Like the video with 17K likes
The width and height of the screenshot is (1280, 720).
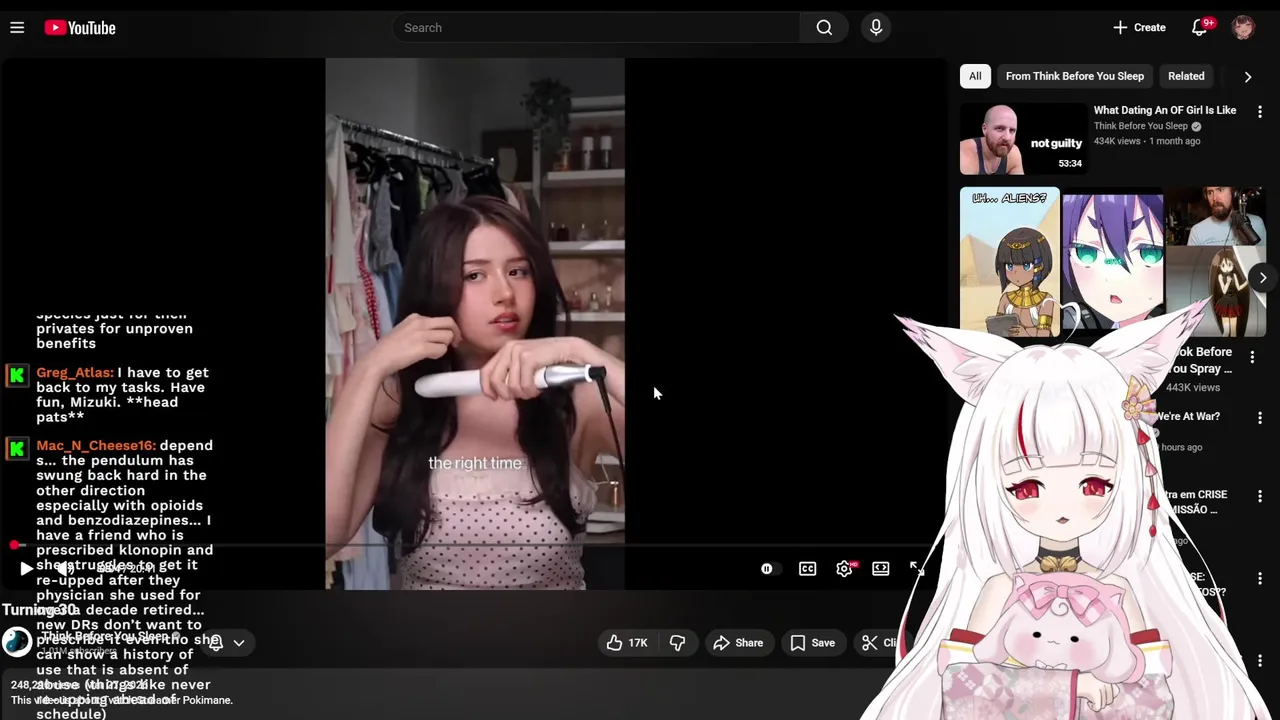(x=628, y=643)
